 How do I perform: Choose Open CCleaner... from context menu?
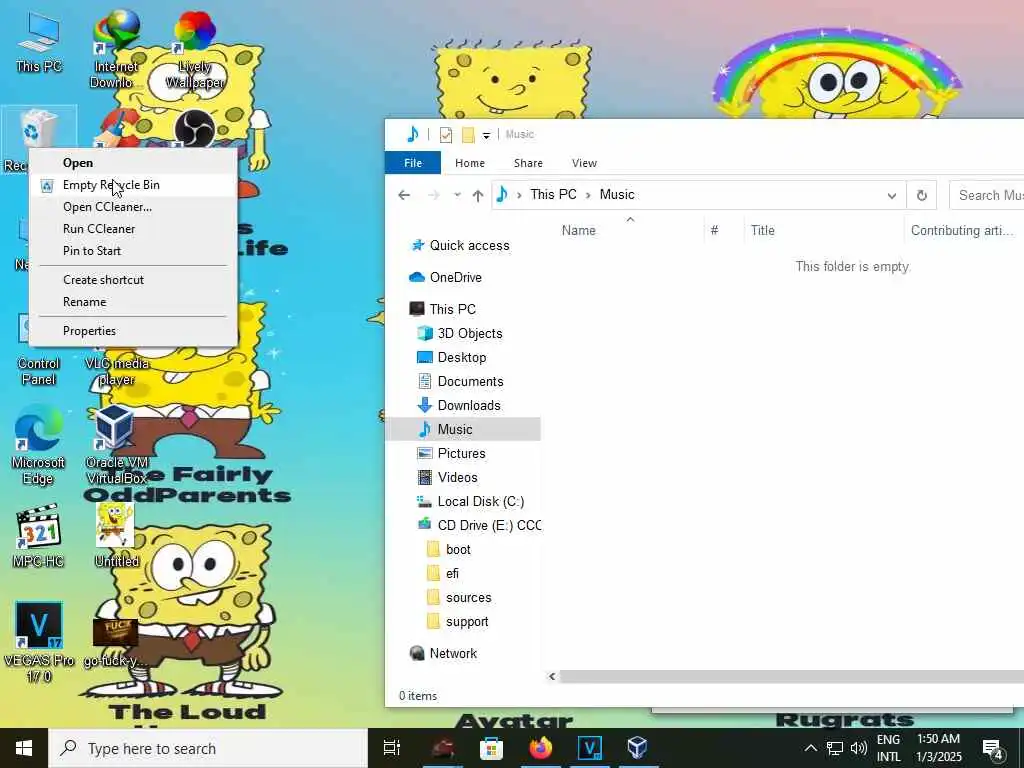click(133, 207)
